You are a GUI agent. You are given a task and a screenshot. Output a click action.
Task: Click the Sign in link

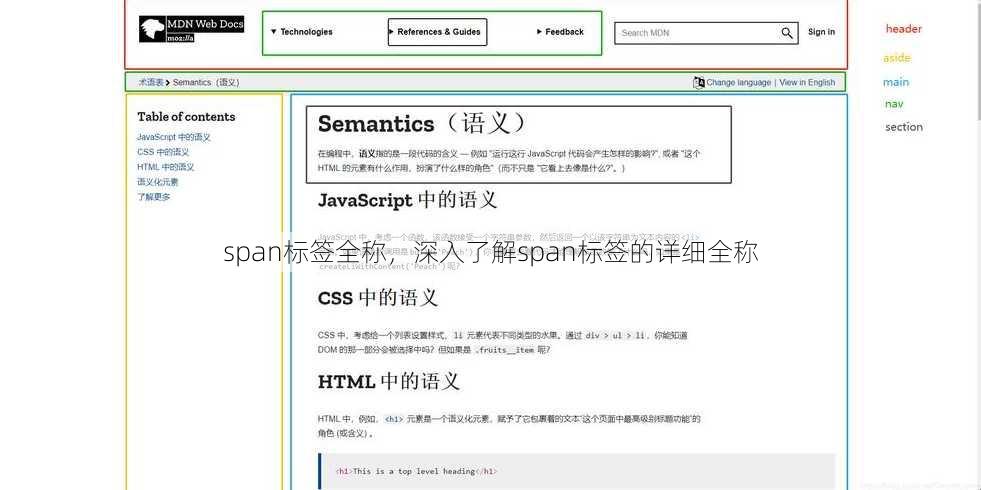click(x=821, y=32)
